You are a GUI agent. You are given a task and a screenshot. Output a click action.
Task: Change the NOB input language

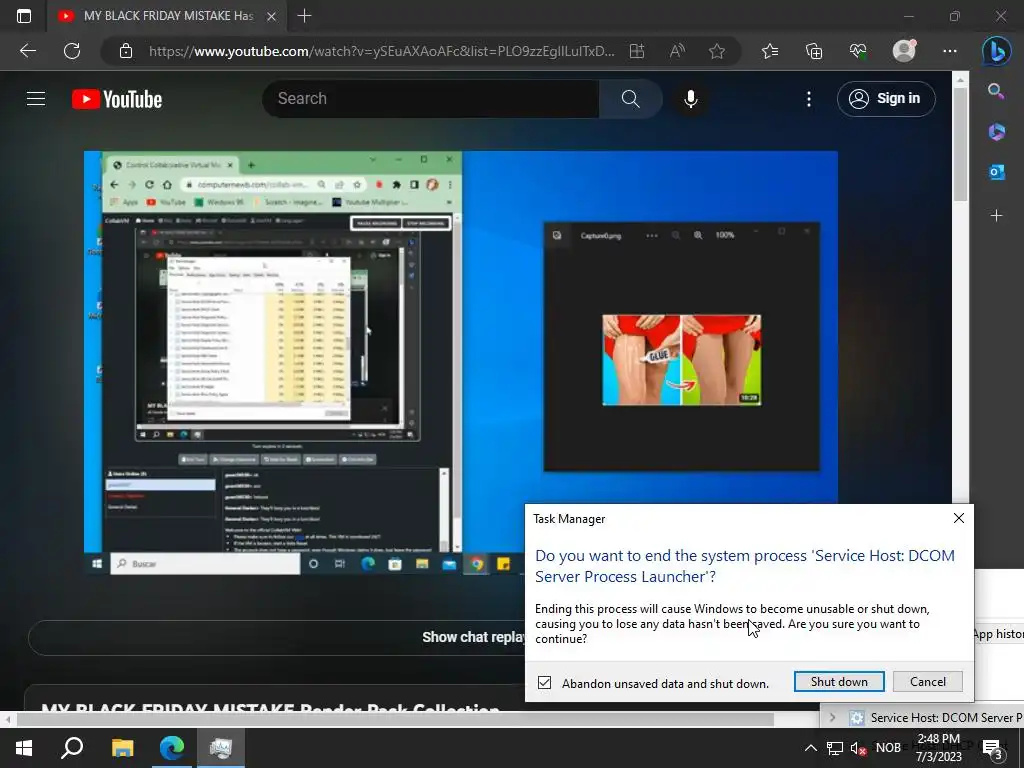pos(888,748)
